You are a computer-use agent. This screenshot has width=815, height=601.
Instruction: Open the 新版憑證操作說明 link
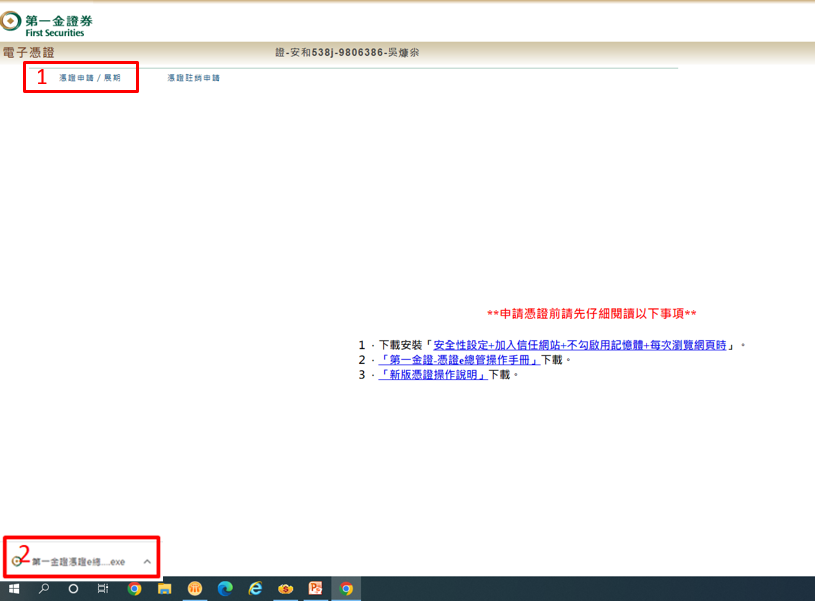tap(433, 375)
